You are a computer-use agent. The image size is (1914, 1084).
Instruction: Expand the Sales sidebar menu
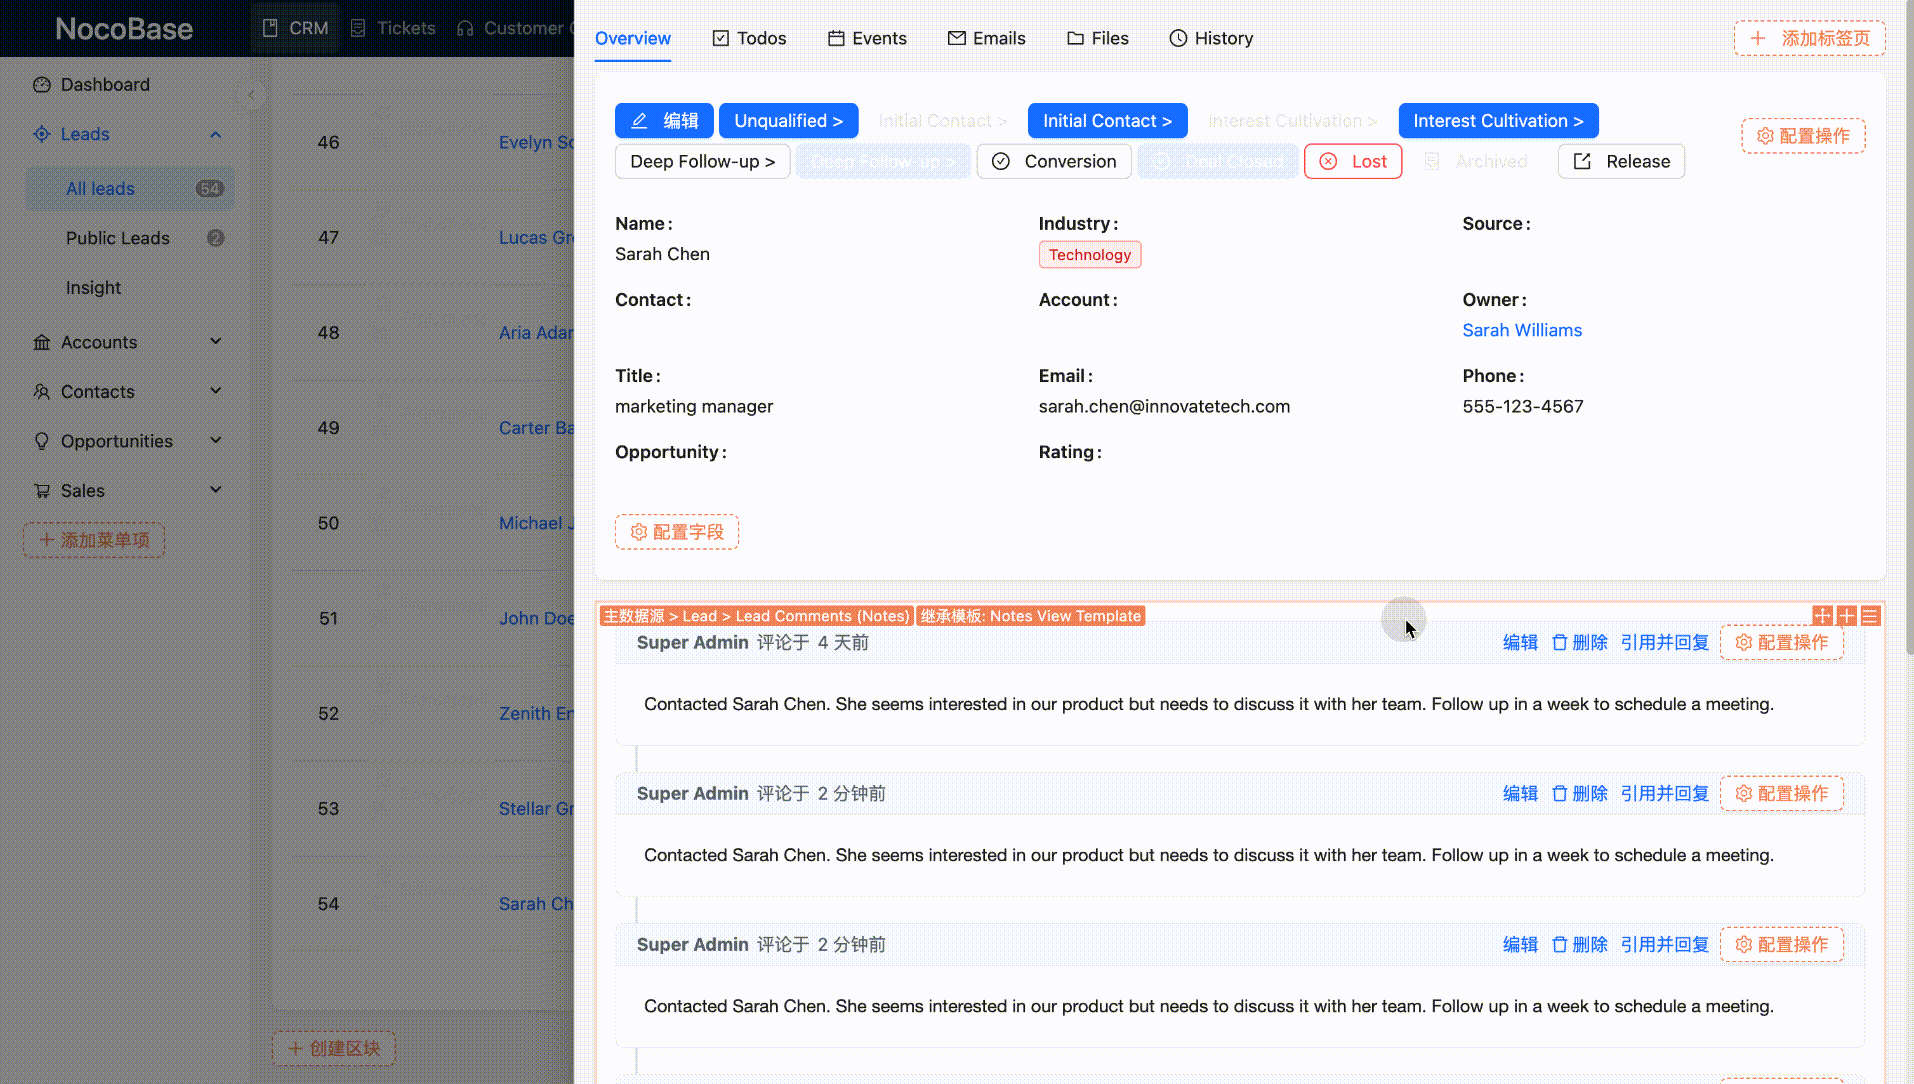click(215, 490)
